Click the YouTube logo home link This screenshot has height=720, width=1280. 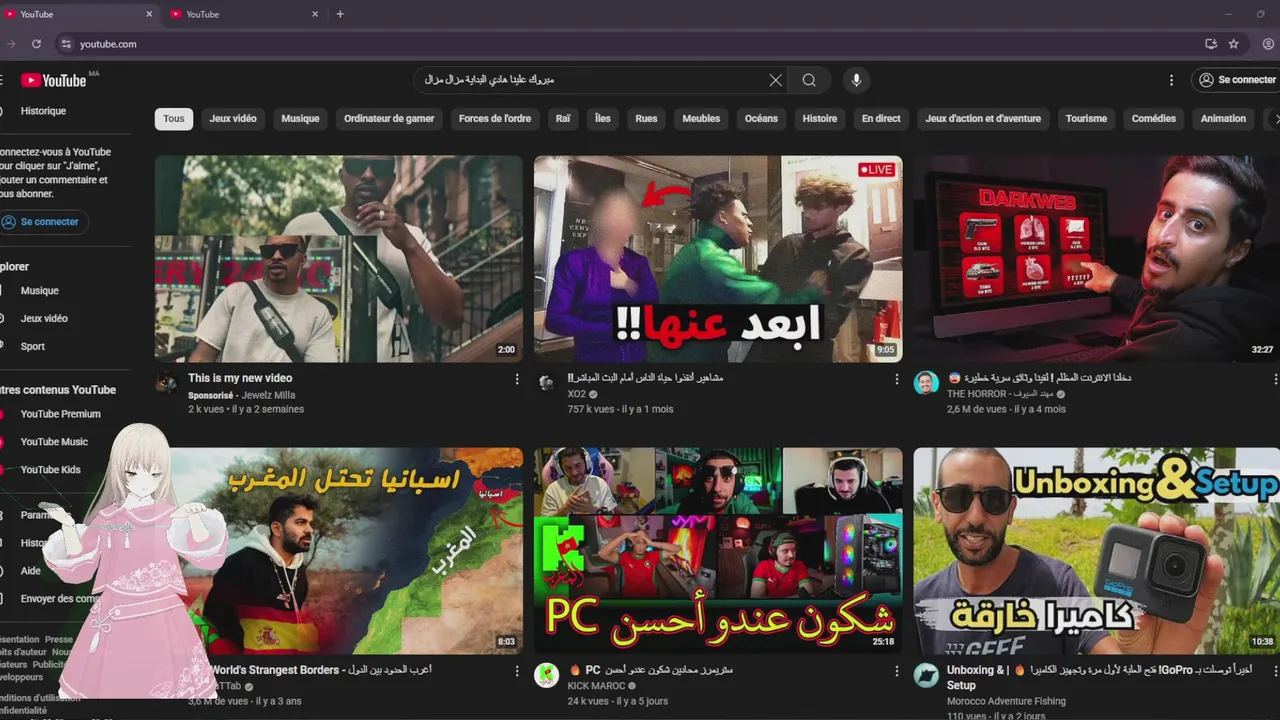click(54, 80)
